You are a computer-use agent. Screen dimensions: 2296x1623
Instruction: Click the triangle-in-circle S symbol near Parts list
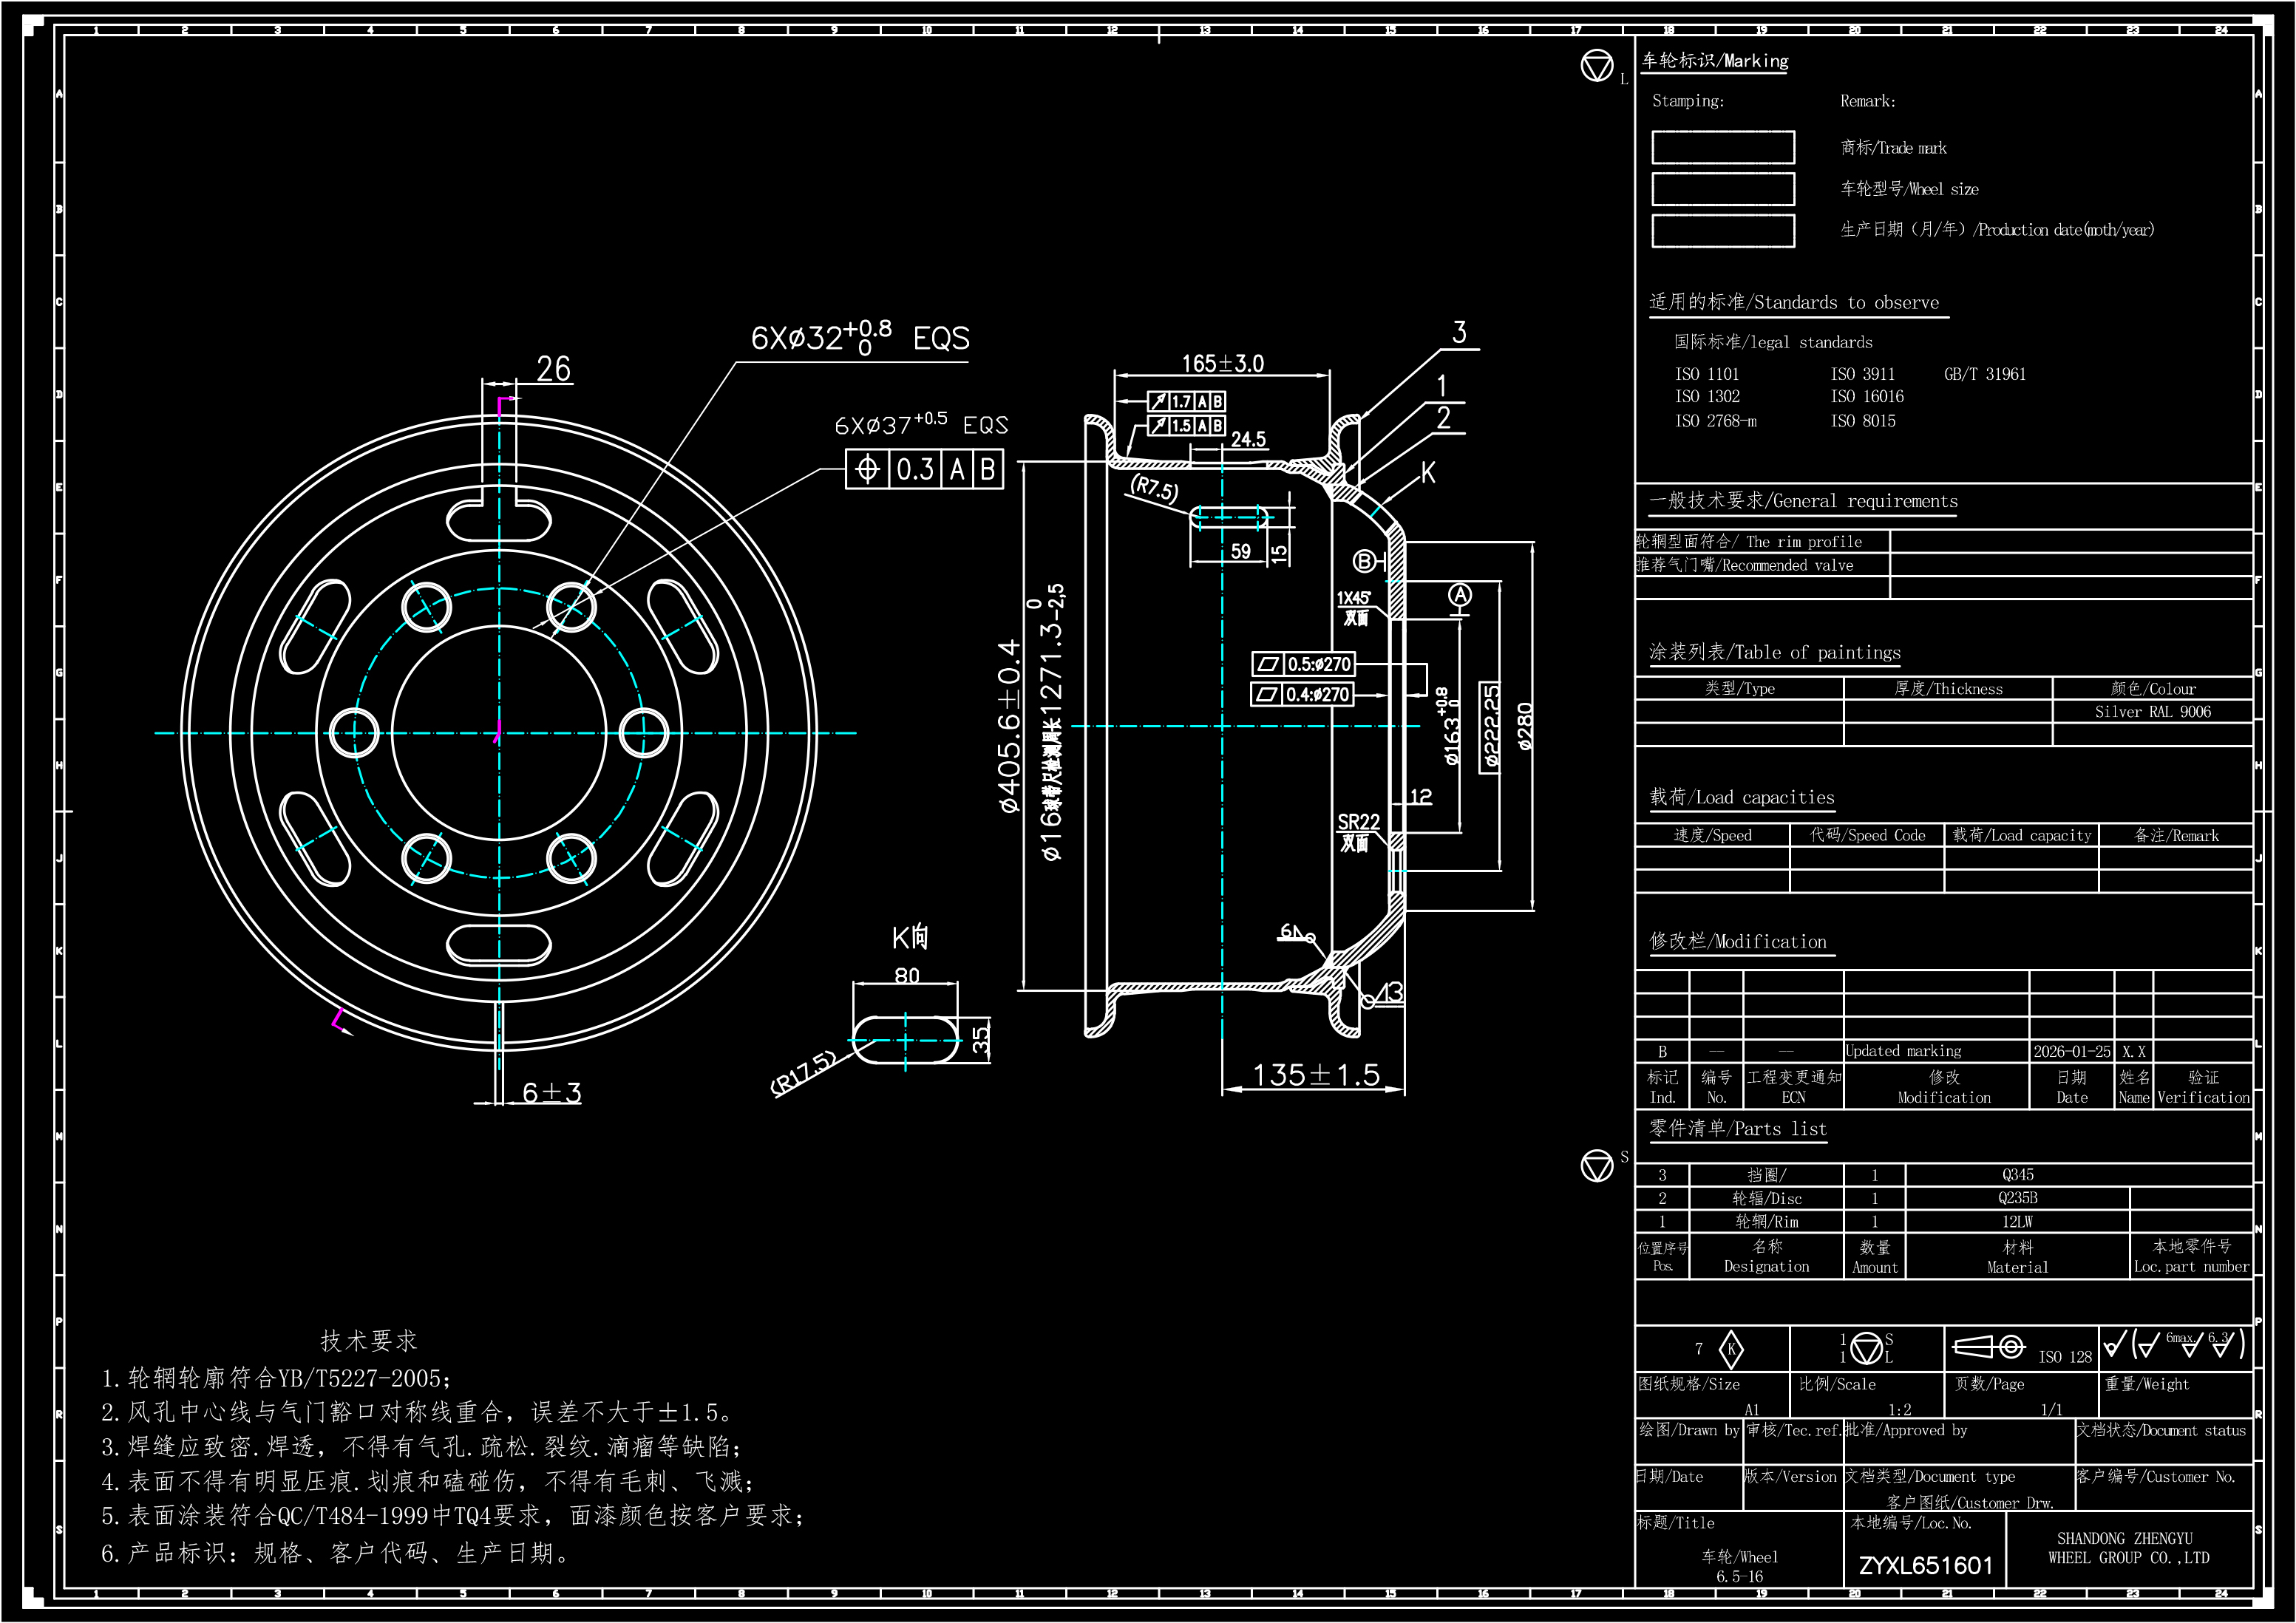(1597, 1165)
